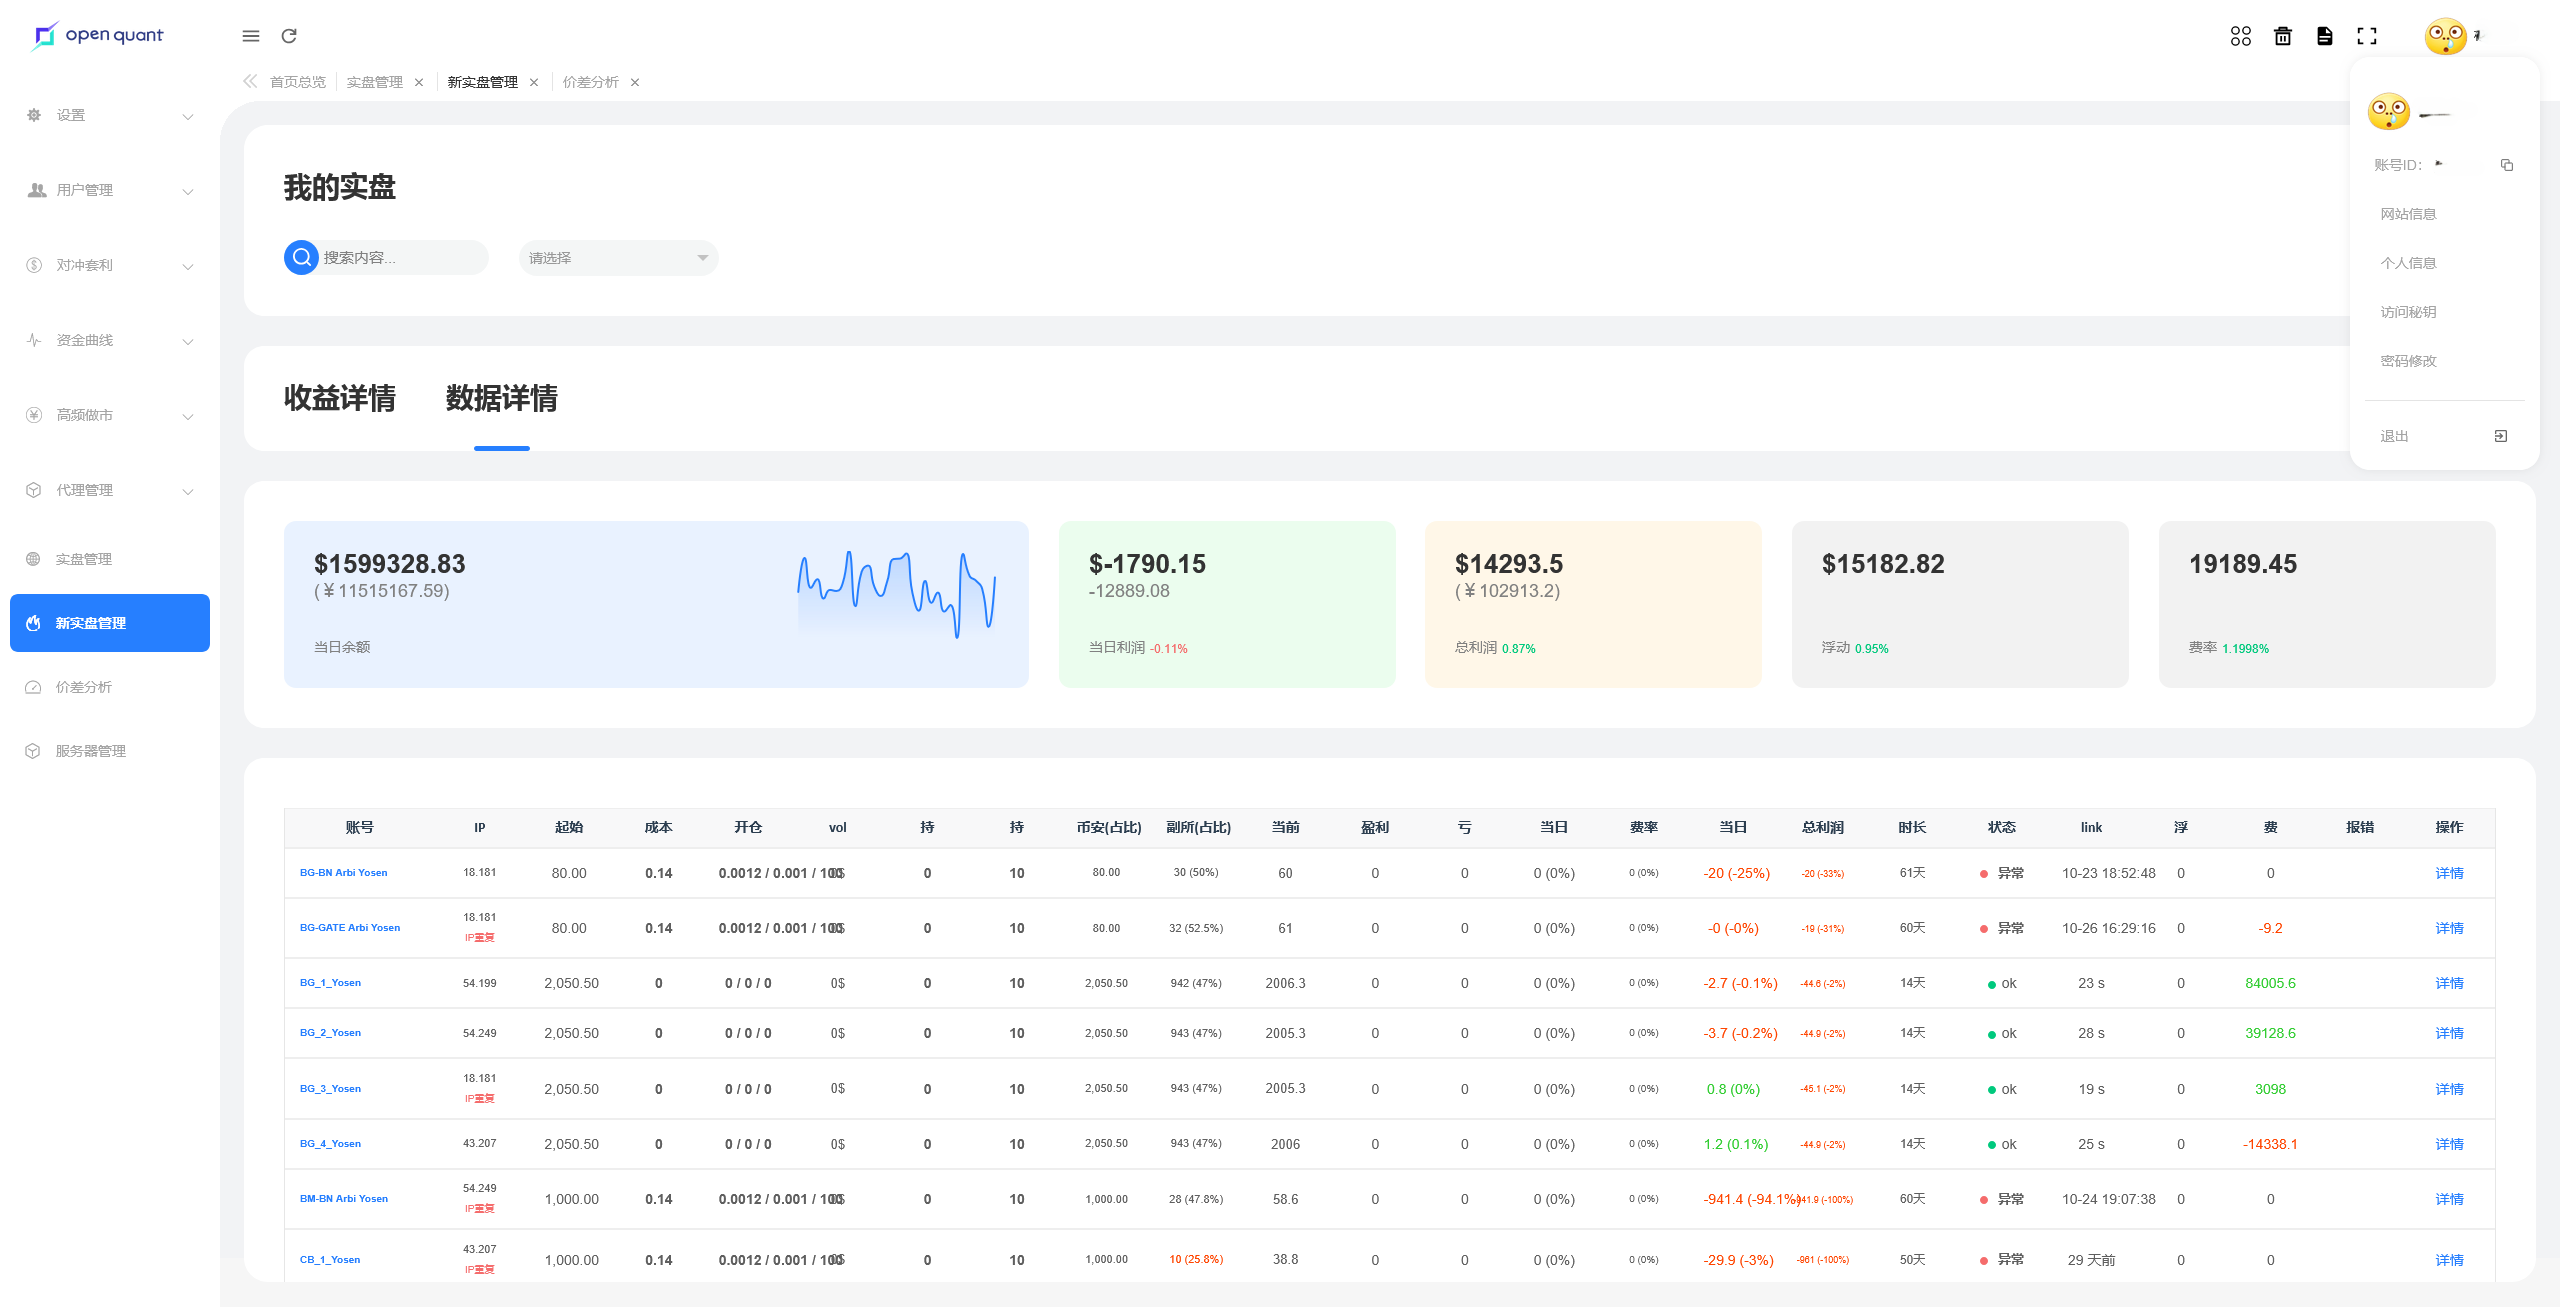The width and height of the screenshot is (2560, 1307).
Task: Click the document file icon in header
Action: [x=2325, y=36]
